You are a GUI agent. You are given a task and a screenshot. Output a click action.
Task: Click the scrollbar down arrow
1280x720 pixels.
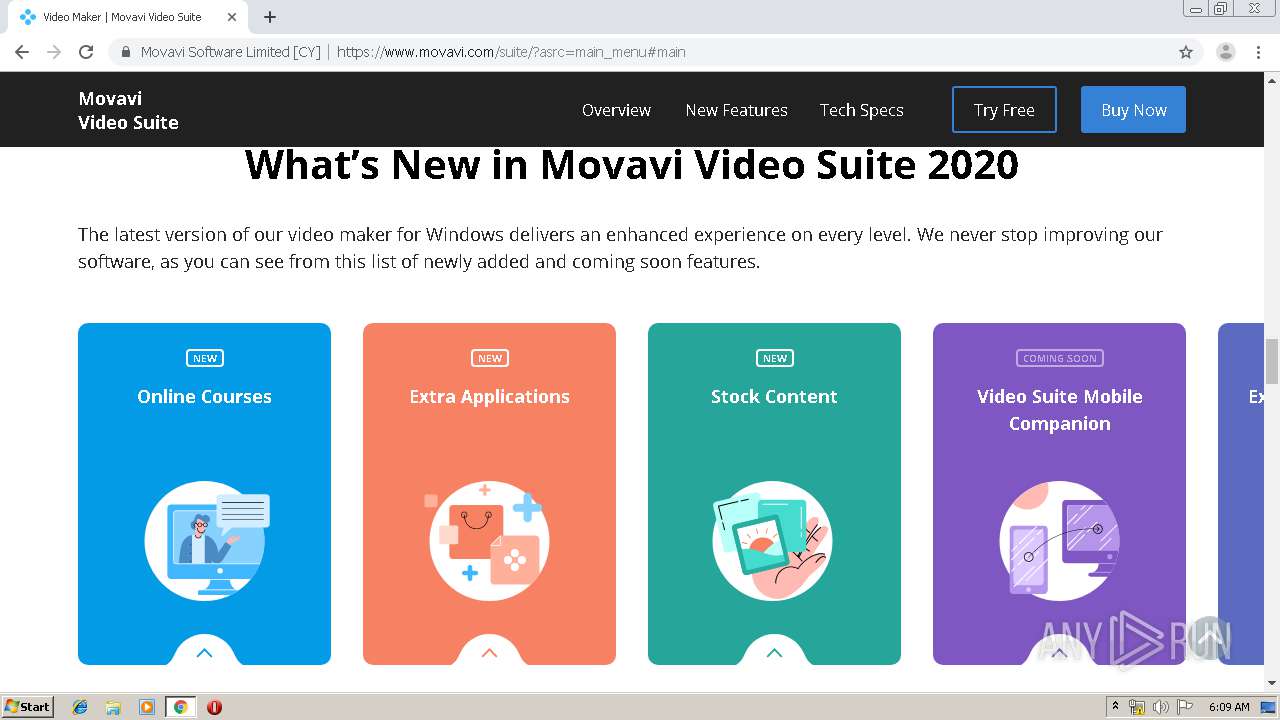tap(1272, 683)
